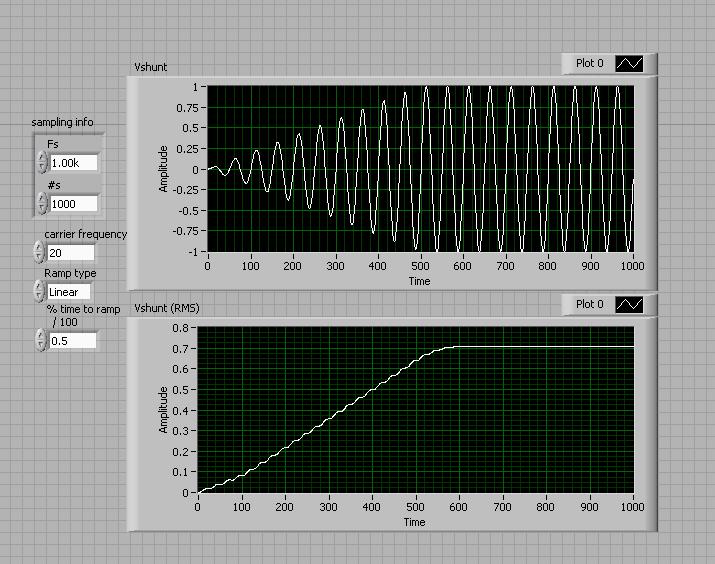
Task: Click the decrement arrow of the Fs control
Action: [x=42, y=167]
